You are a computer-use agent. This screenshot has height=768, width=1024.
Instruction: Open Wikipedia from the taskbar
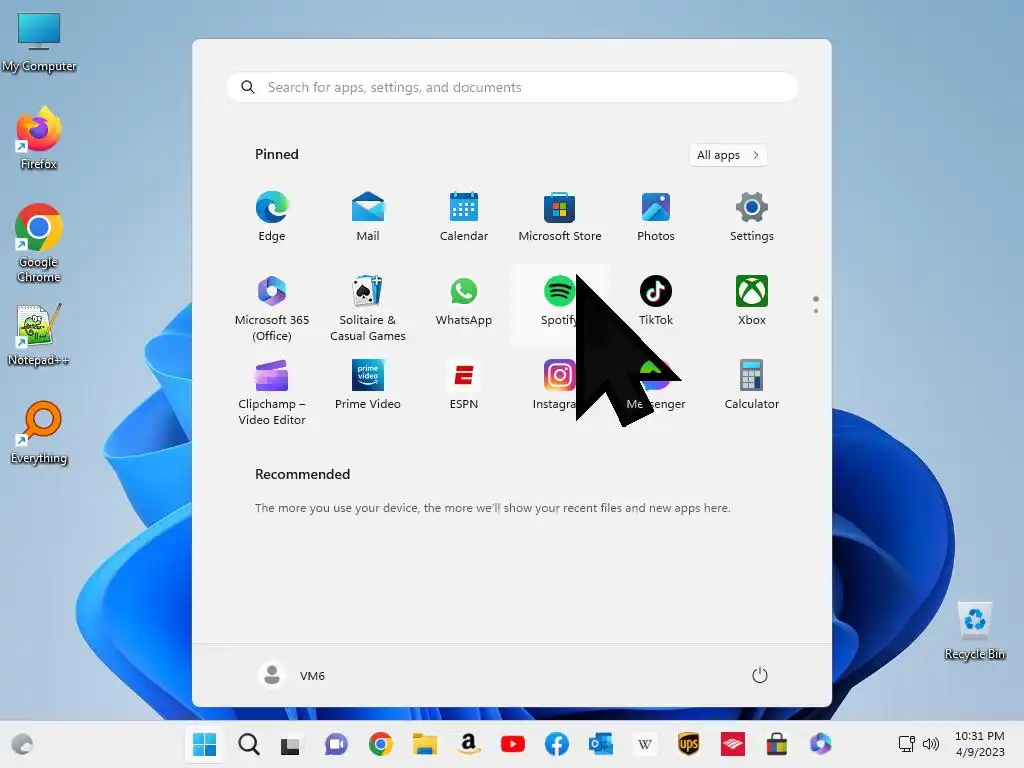coord(645,744)
